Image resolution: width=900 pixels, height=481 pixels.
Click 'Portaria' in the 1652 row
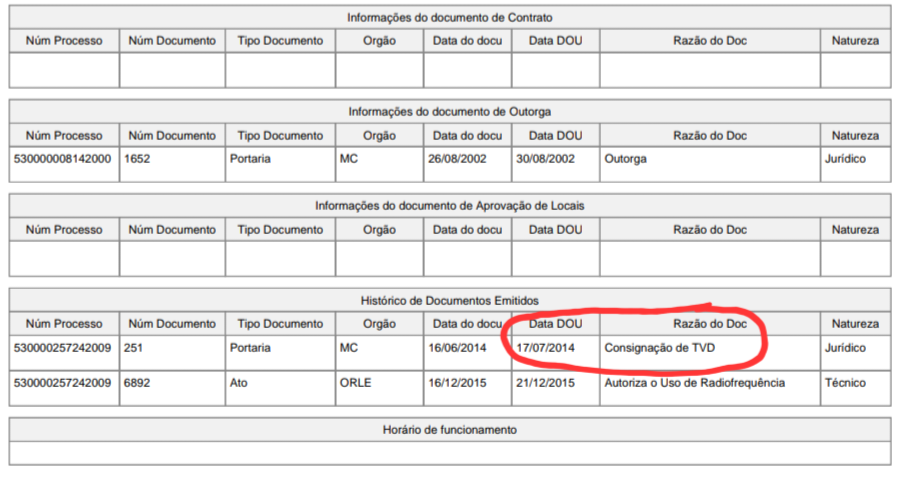click(250, 159)
